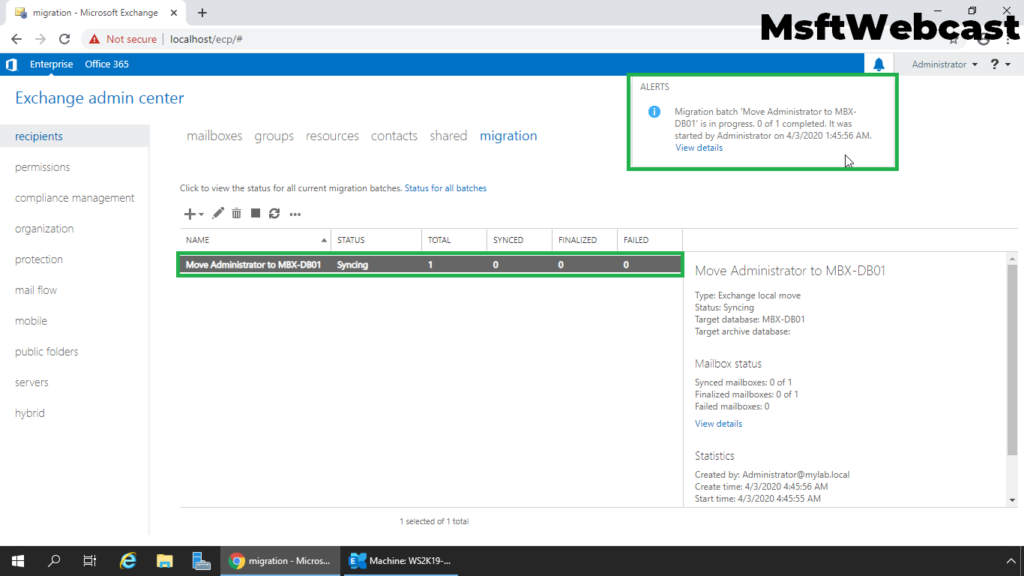Click the details pane scrollbar down arrow
Image resolution: width=1024 pixels, height=576 pixels.
point(1012,500)
